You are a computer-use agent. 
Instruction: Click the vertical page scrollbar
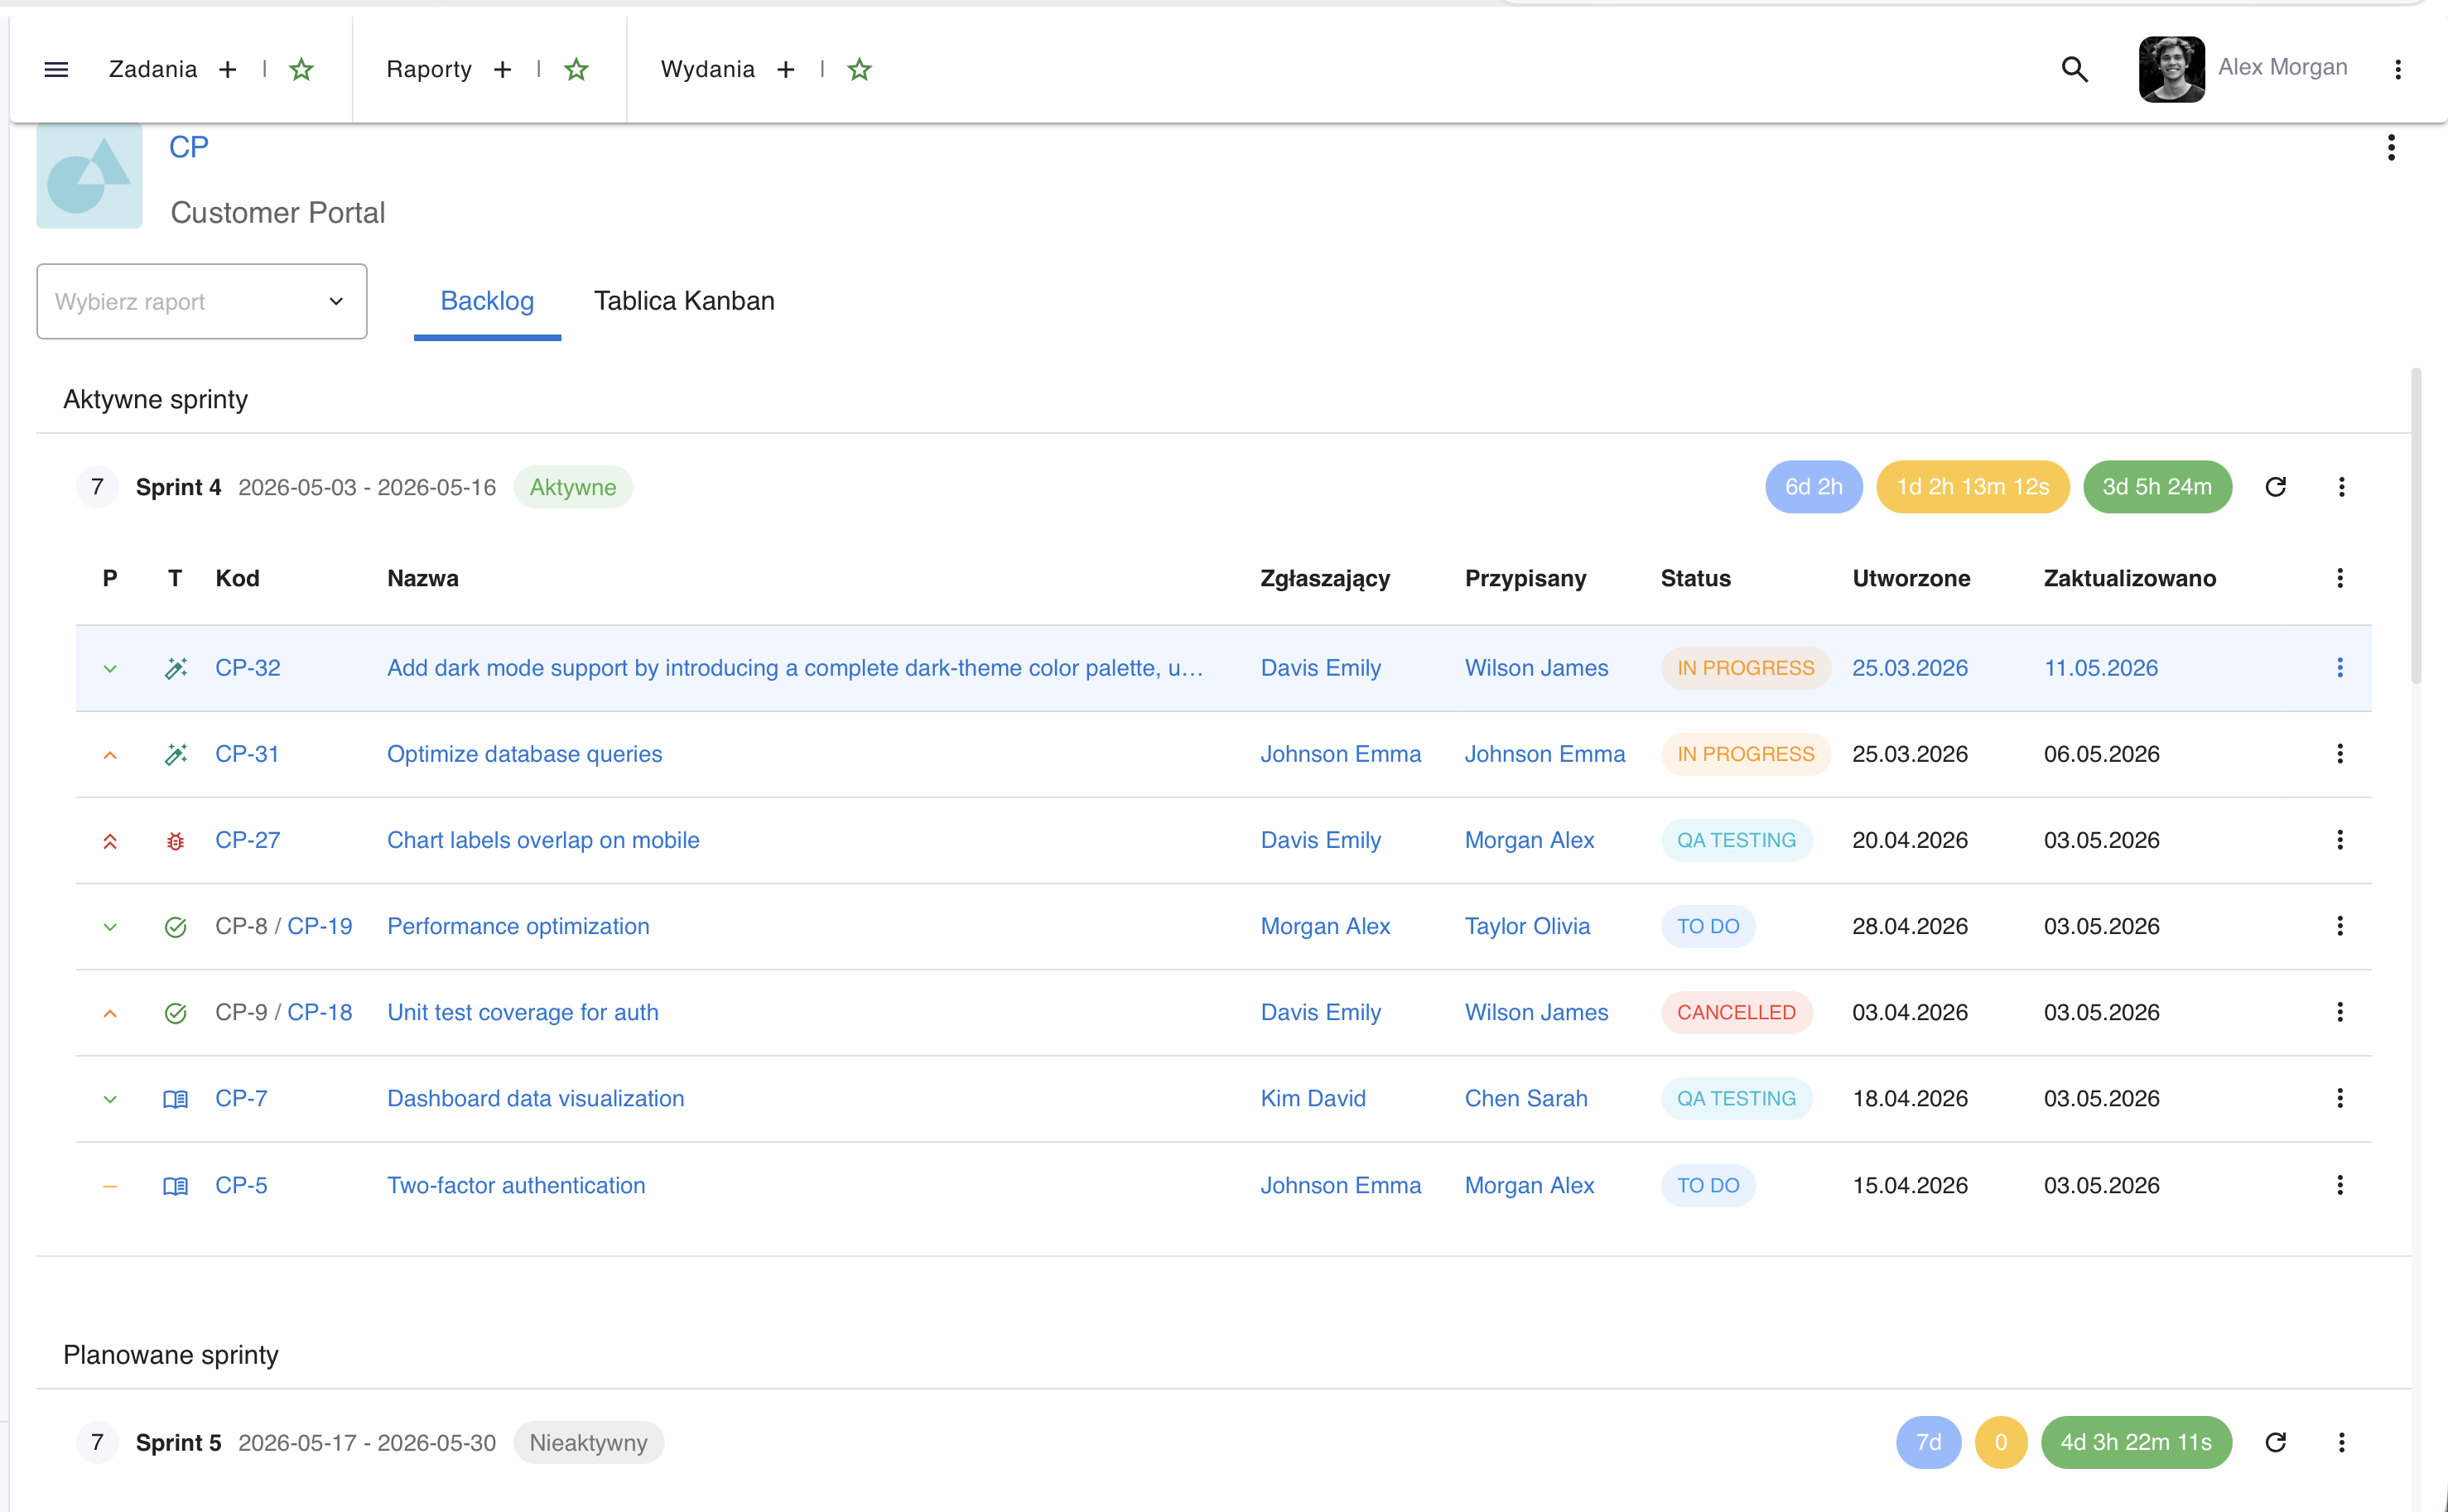pyautogui.click(x=2416, y=526)
